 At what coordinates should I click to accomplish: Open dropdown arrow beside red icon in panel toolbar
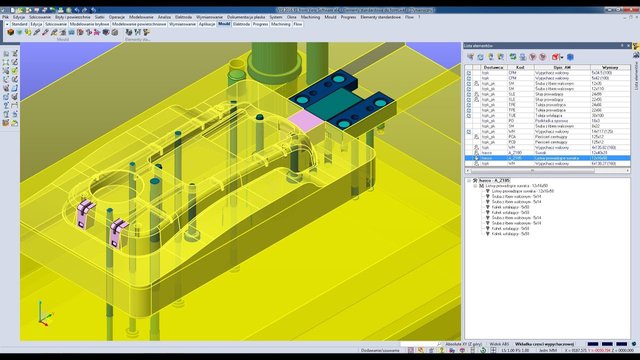point(562,58)
